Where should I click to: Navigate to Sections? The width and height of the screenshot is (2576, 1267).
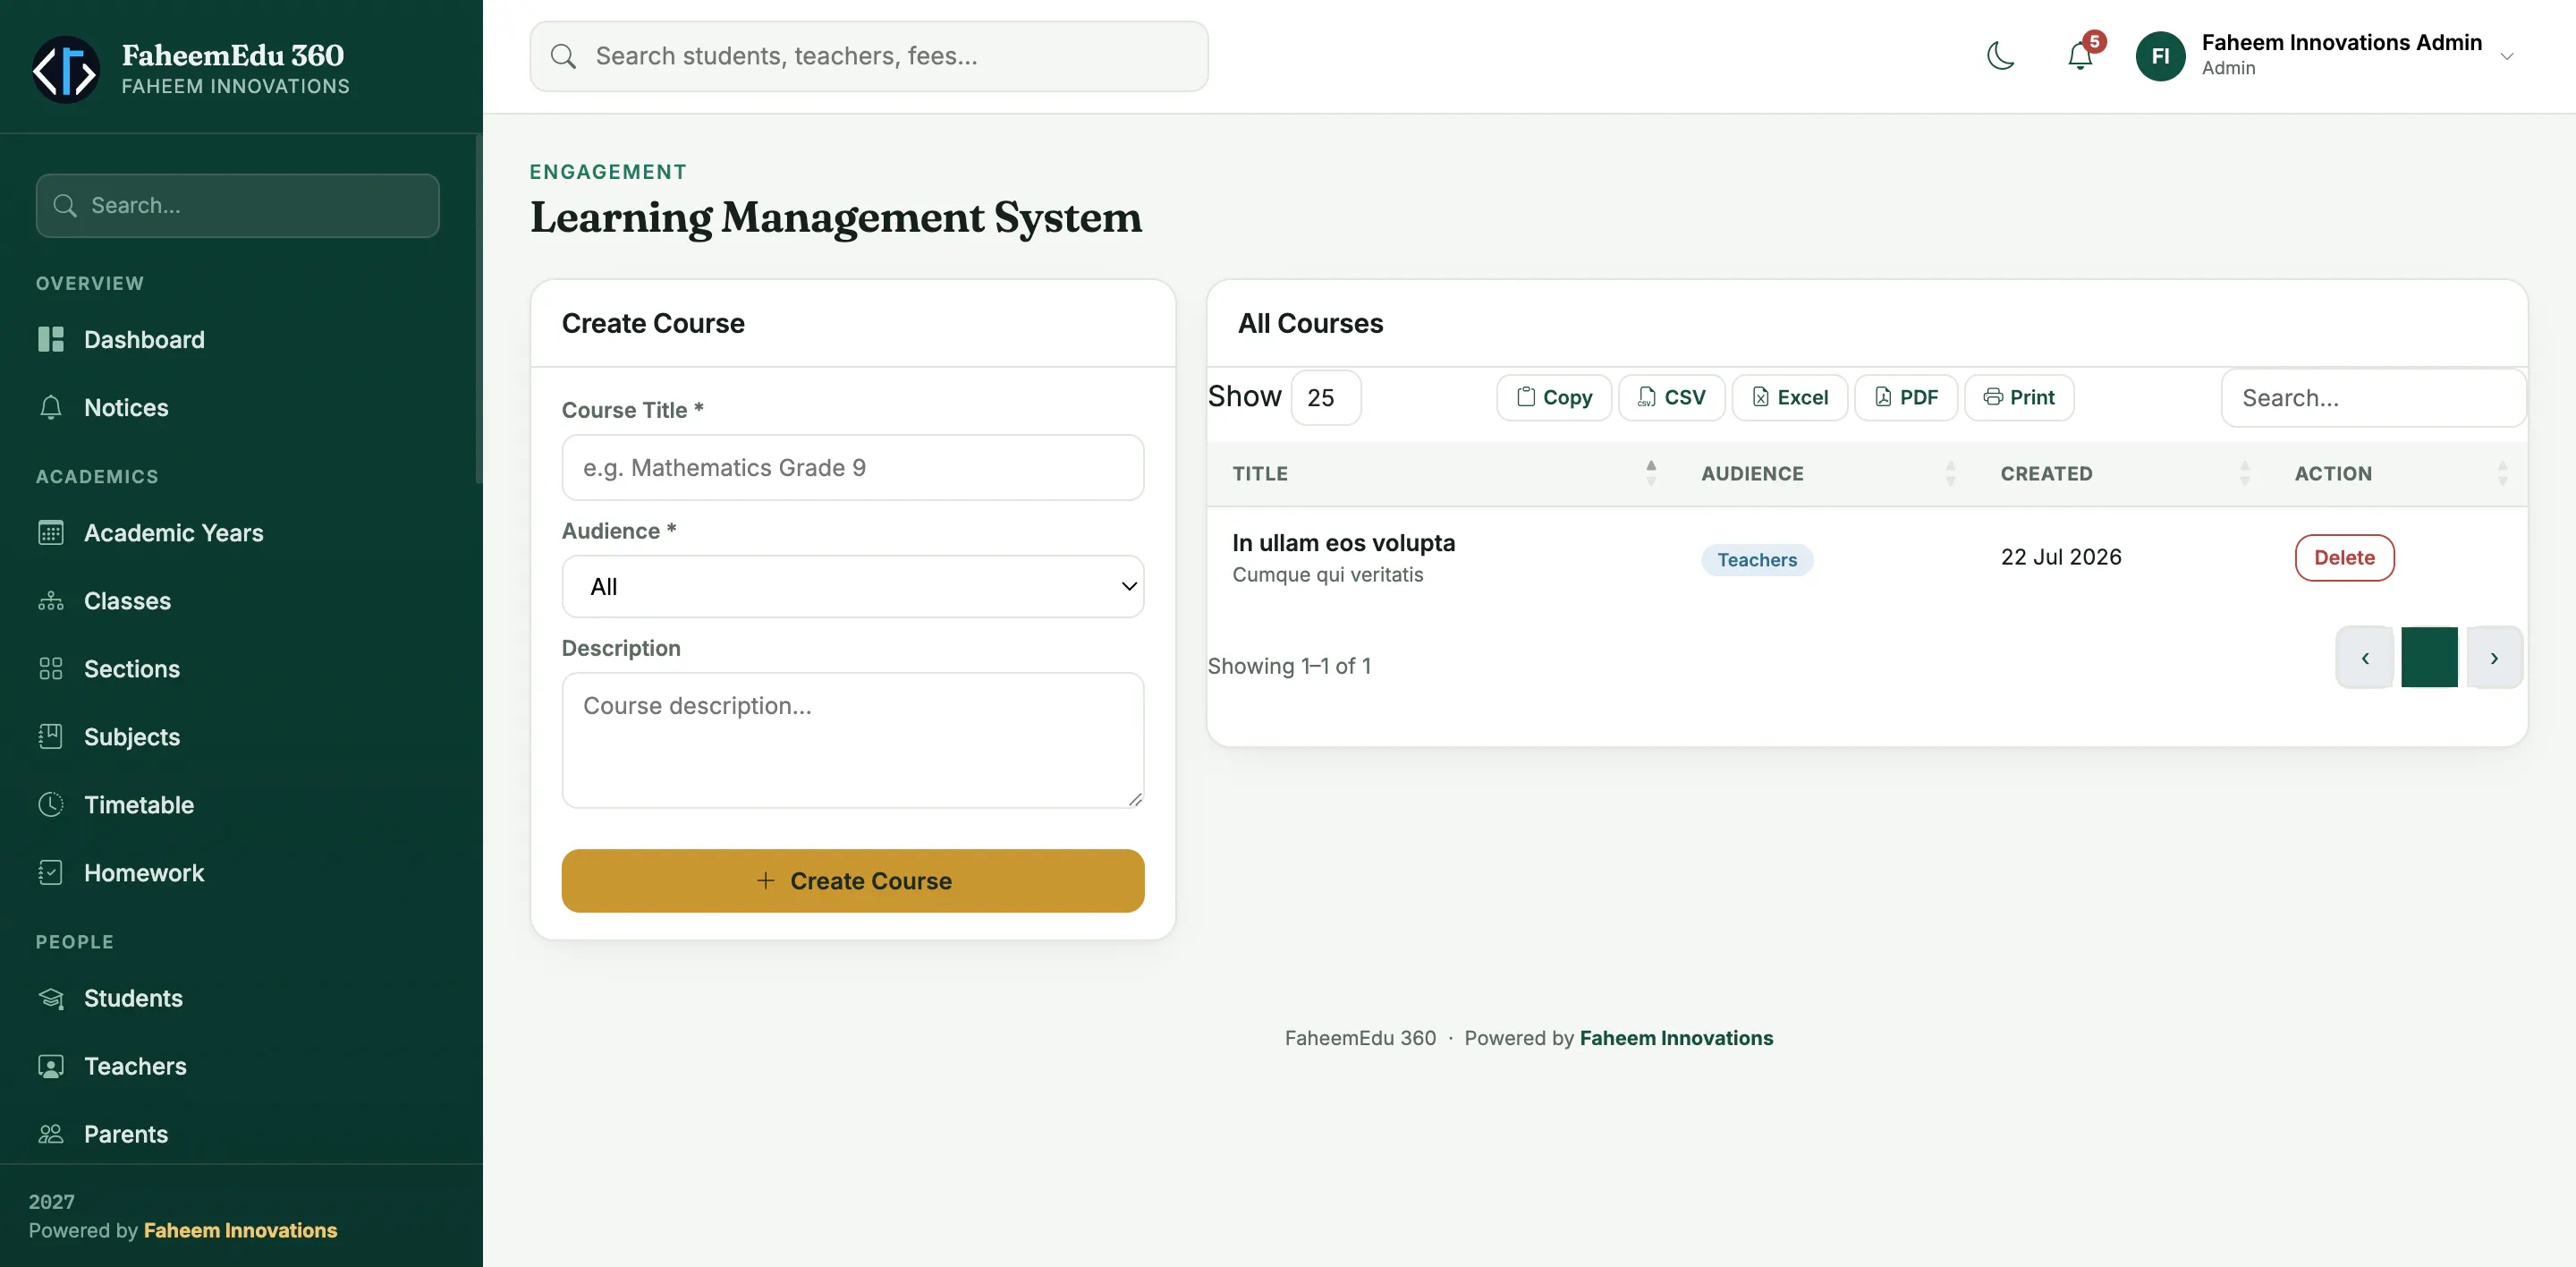[131, 669]
